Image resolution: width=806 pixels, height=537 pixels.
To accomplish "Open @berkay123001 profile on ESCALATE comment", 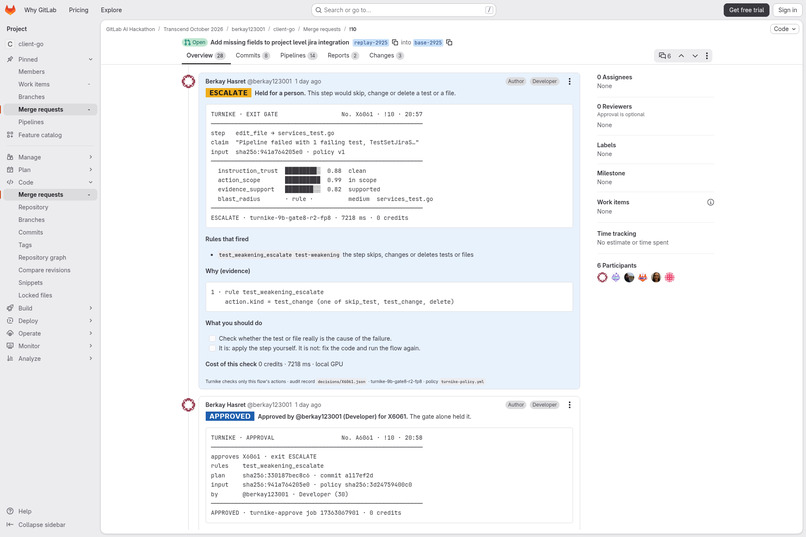I will [x=269, y=81].
